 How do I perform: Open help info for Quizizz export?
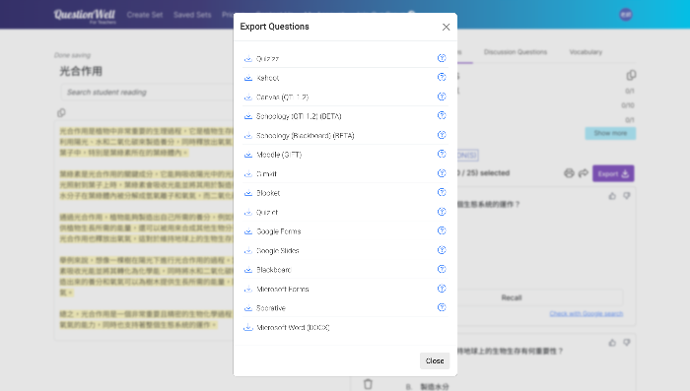pyautogui.click(x=441, y=58)
